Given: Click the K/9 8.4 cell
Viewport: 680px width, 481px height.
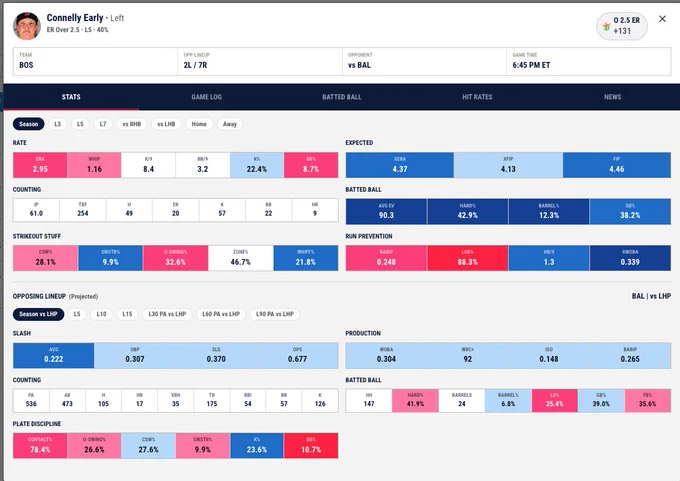Looking at the screenshot, I should tap(148, 165).
